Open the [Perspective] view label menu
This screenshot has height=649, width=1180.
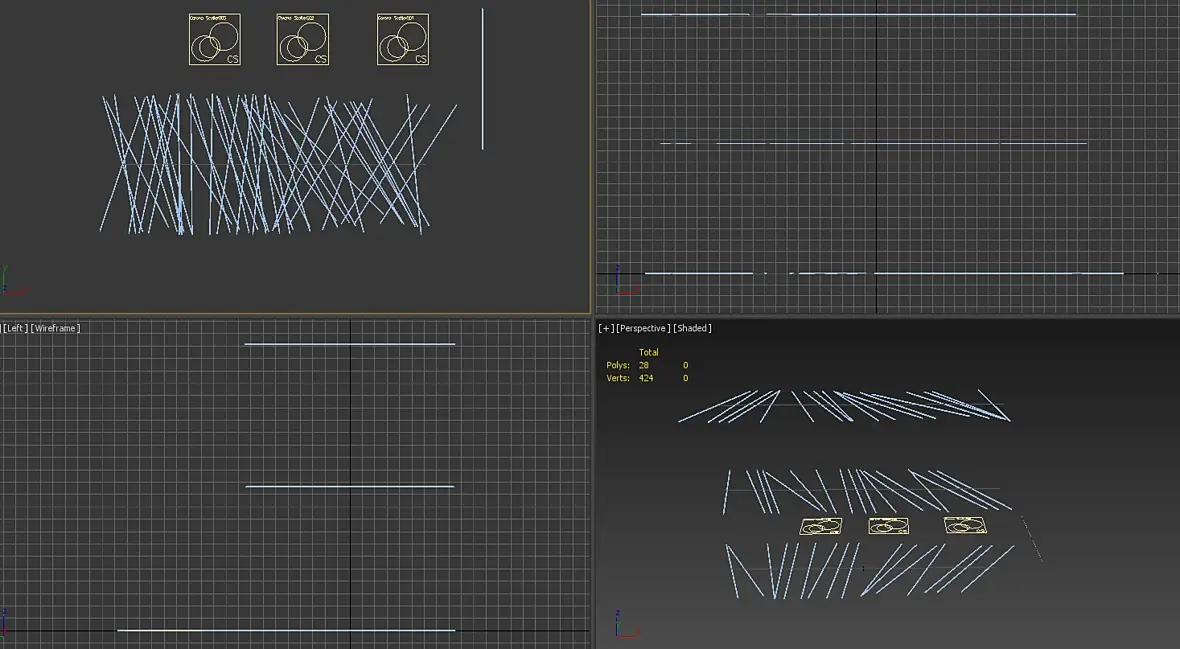[x=643, y=328]
